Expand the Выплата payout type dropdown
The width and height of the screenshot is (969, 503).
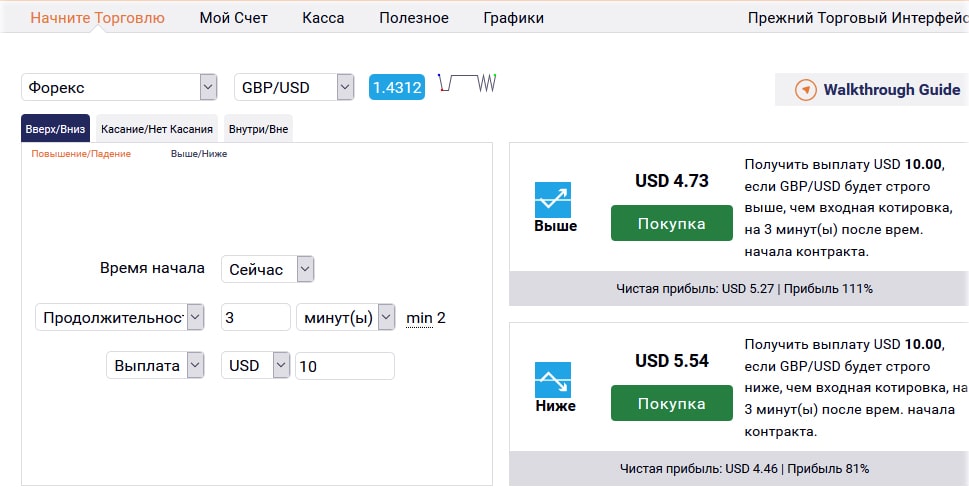point(155,366)
